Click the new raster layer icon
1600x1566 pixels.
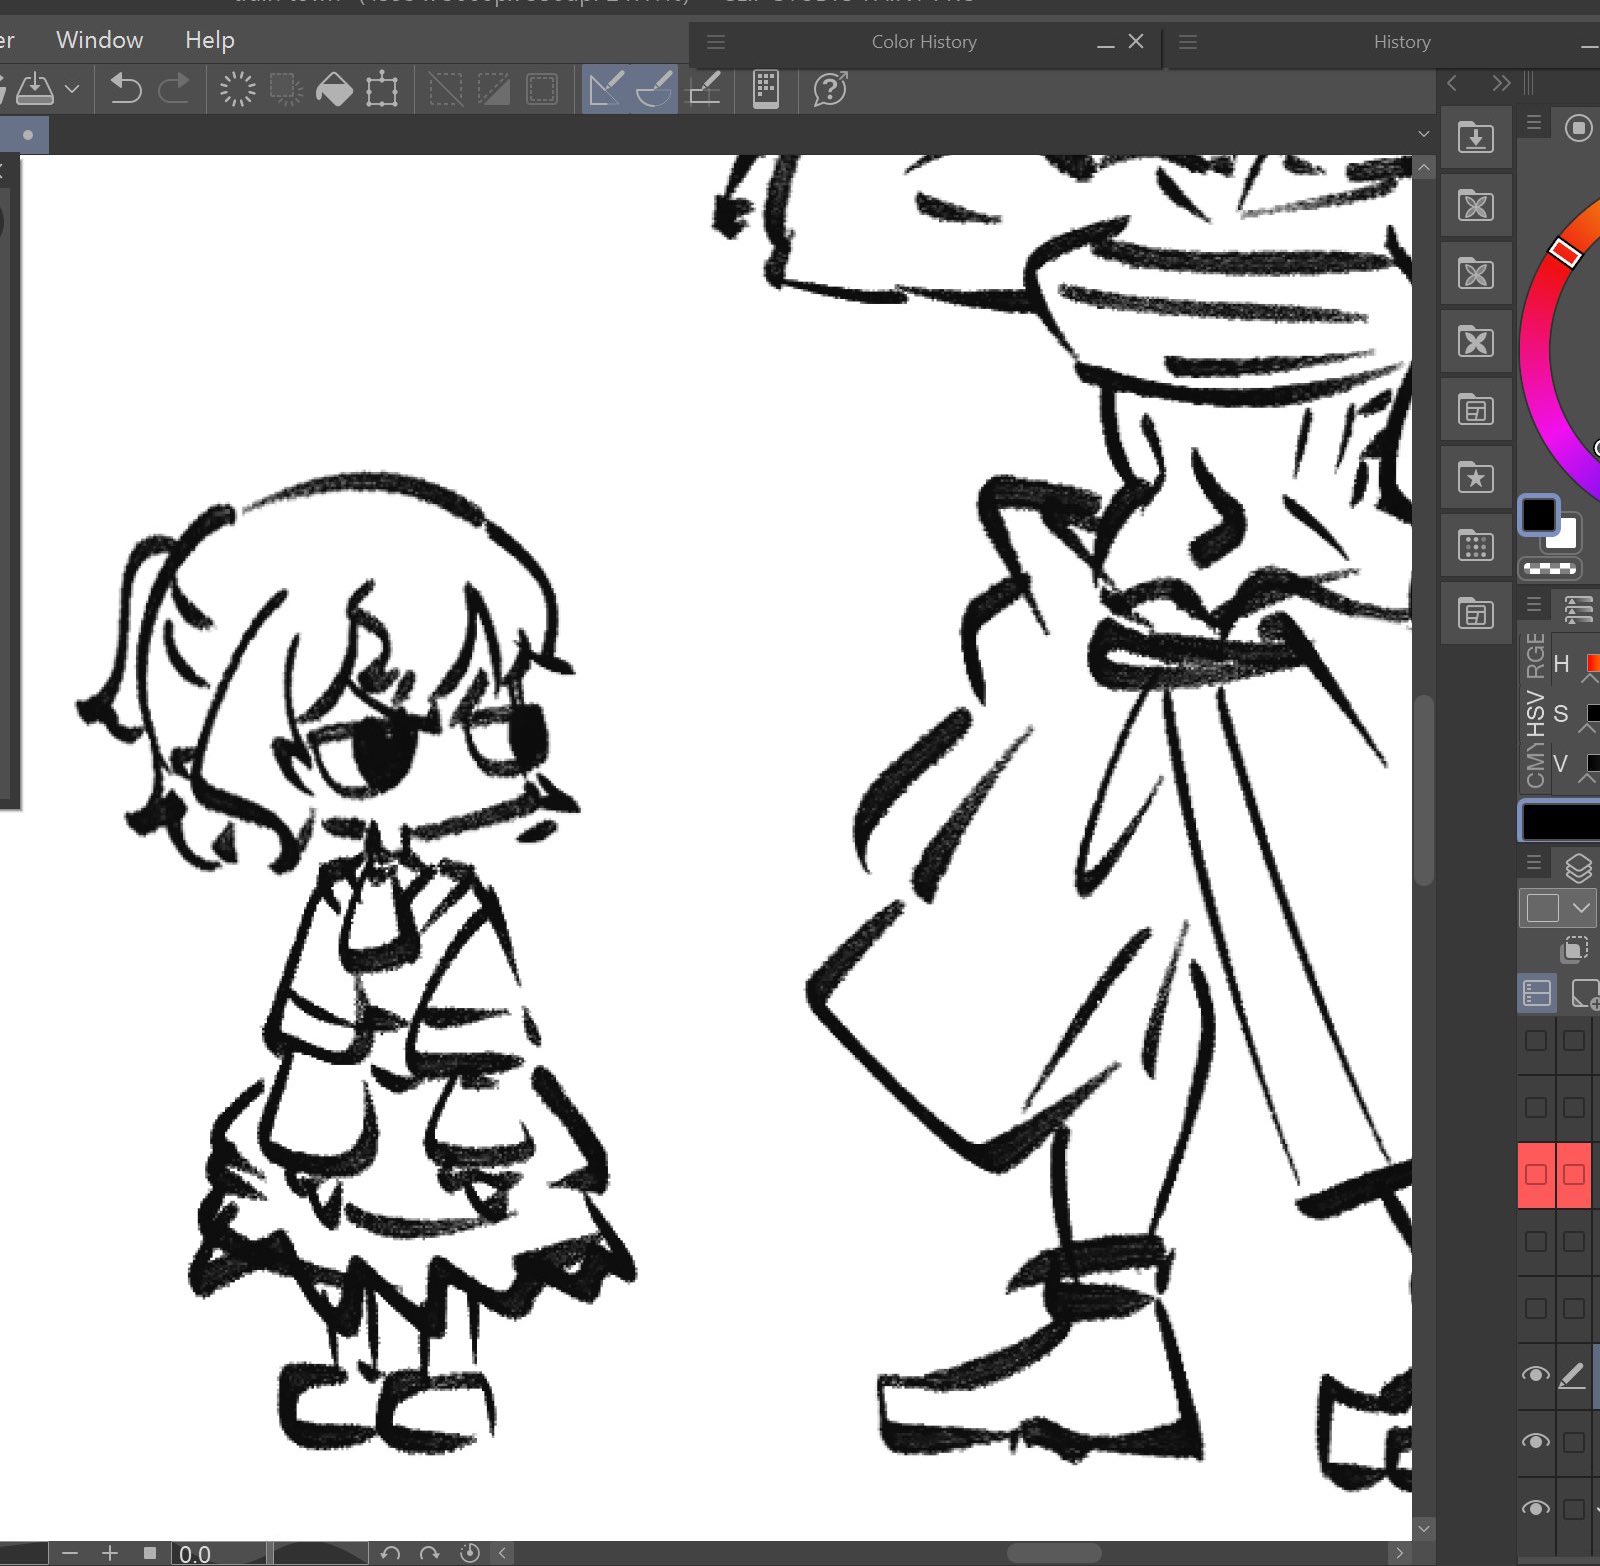(1585, 993)
